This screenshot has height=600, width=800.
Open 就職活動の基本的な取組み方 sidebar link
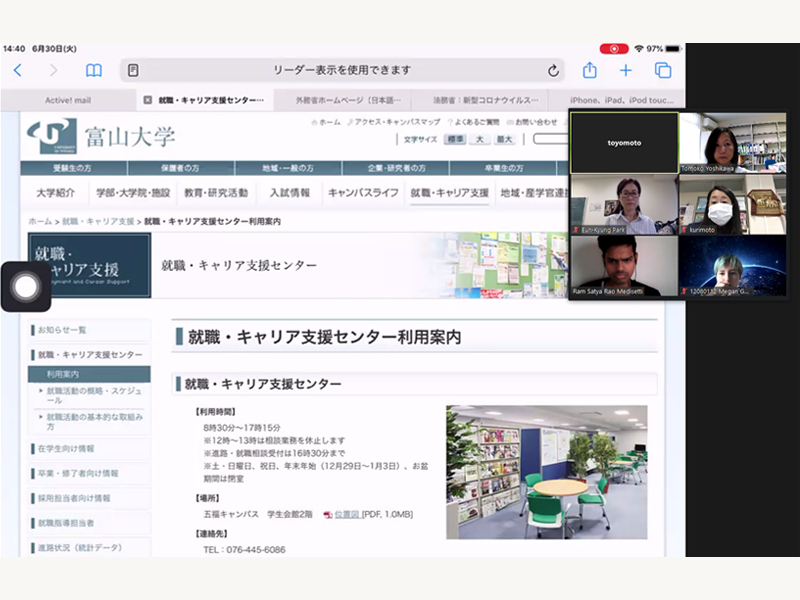click(x=94, y=421)
